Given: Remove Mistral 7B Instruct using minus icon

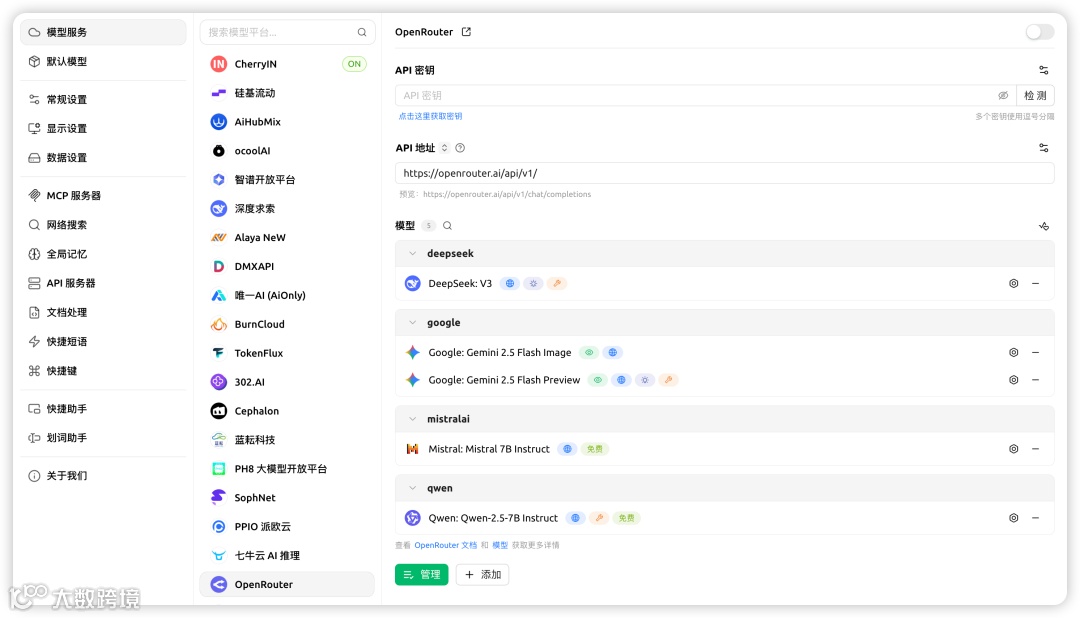Looking at the screenshot, I should 1037,449.
